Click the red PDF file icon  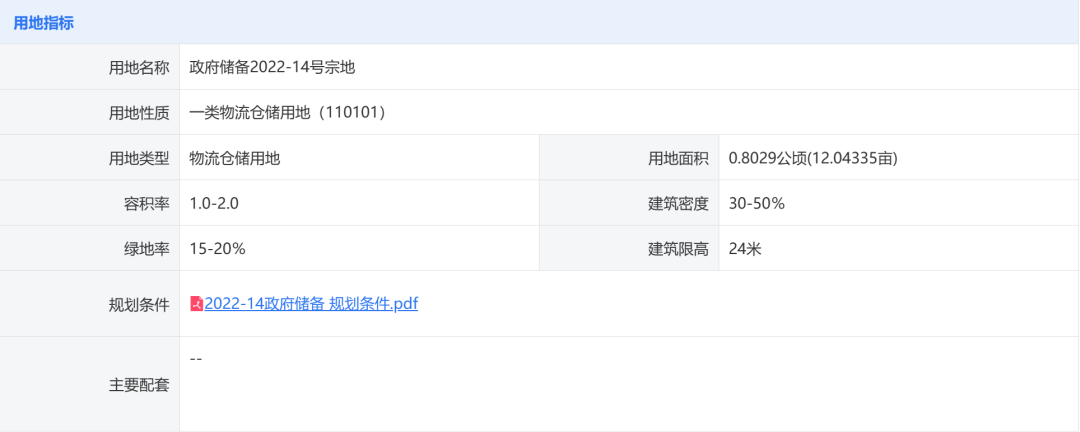coord(196,304)
